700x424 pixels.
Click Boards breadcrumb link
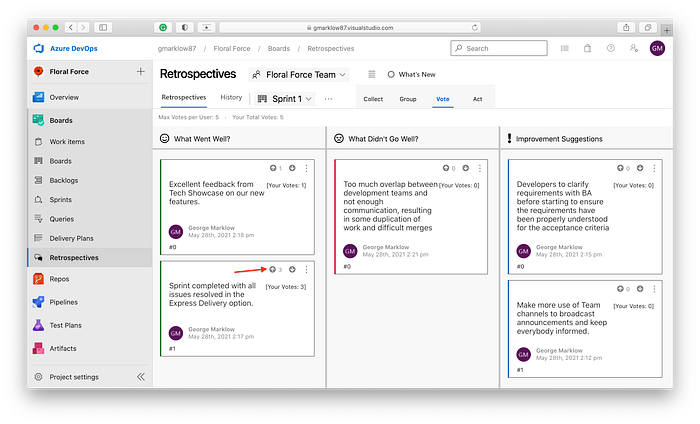[279, 49]
